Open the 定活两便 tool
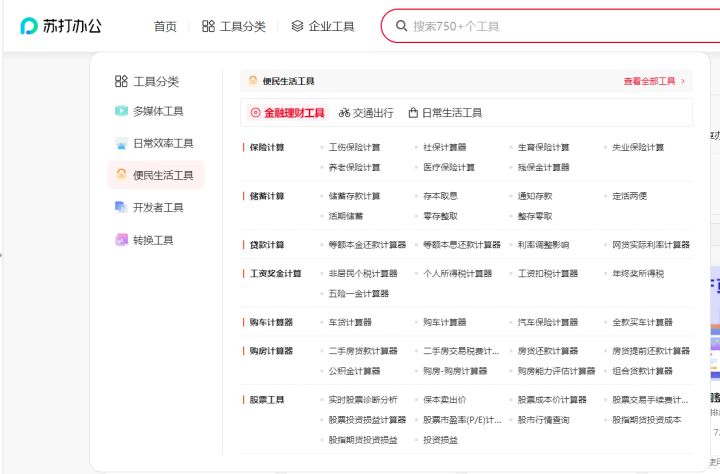Image resolution: width=720 pixels, height=474 pixels. pos(630,196)
